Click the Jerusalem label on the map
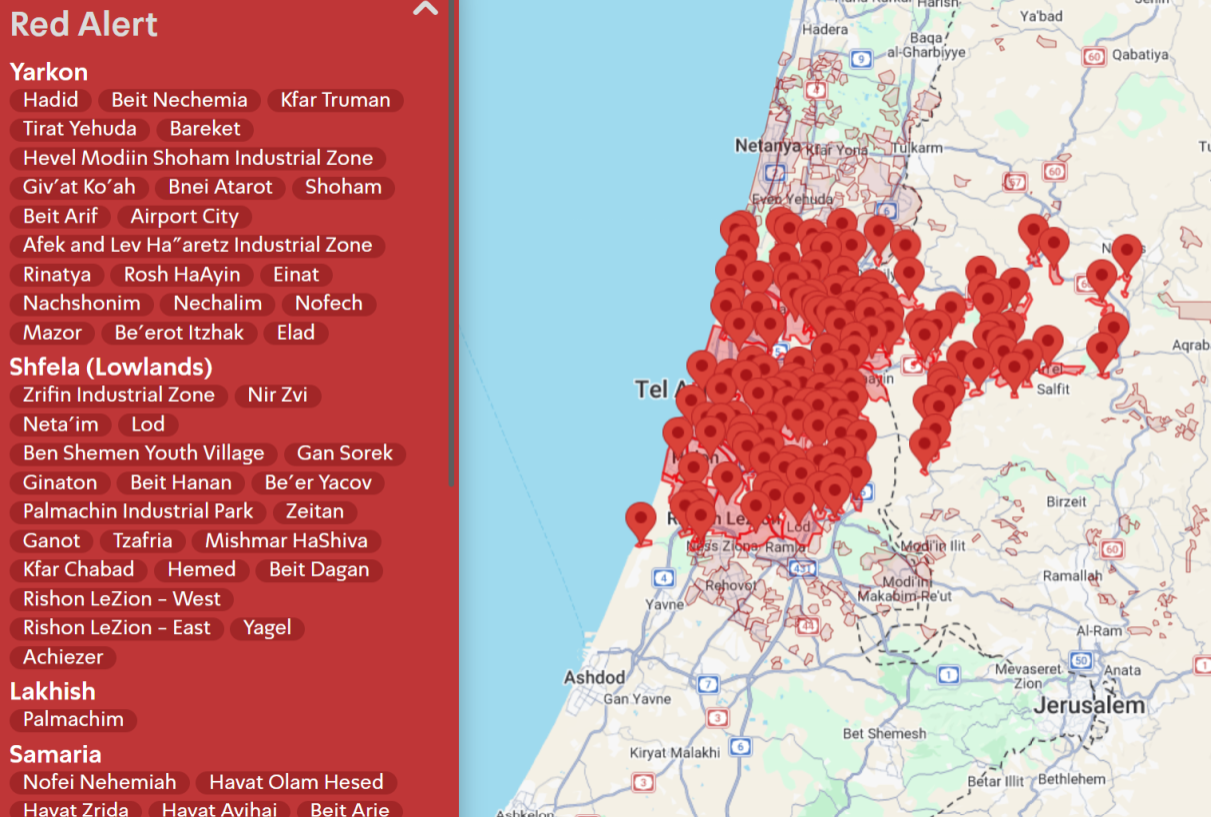This screenshot has height=817, width=1211. 1089,705
